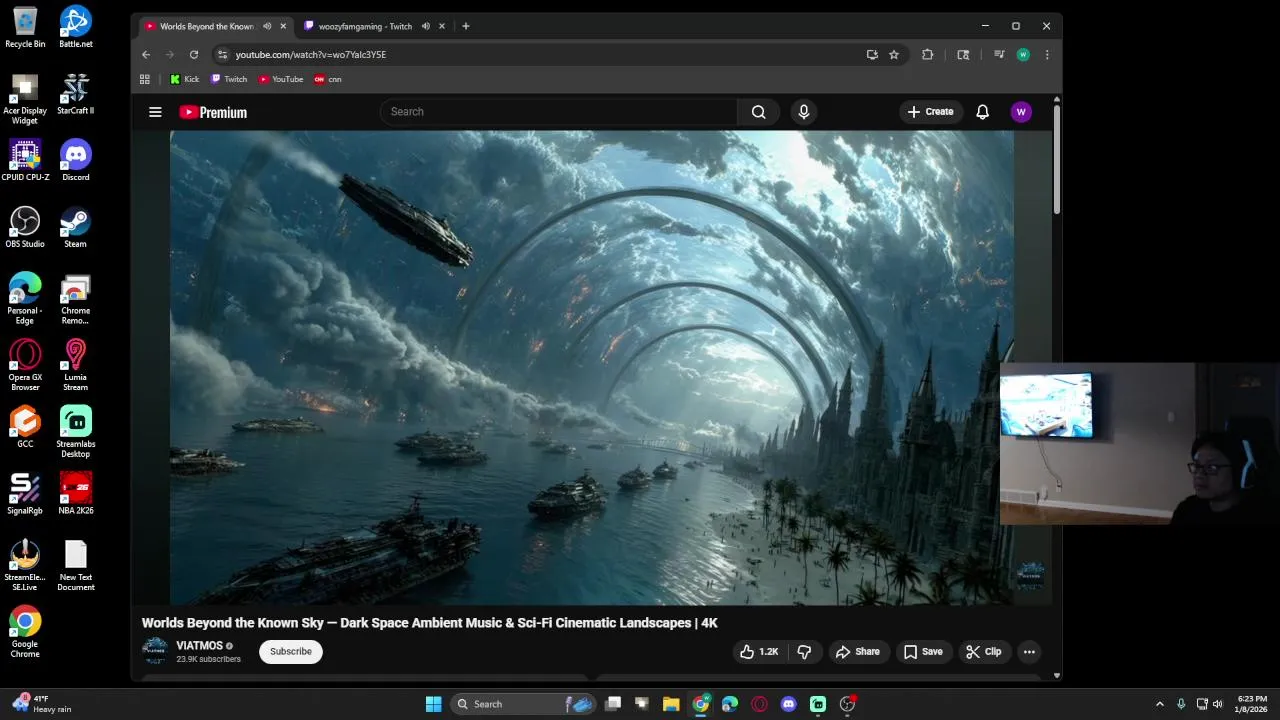The height and width of the screenshot is (720, 1280).
Task: Switch to woozyfamgaming Twitch tab
Action: click(x=365, y=26)
